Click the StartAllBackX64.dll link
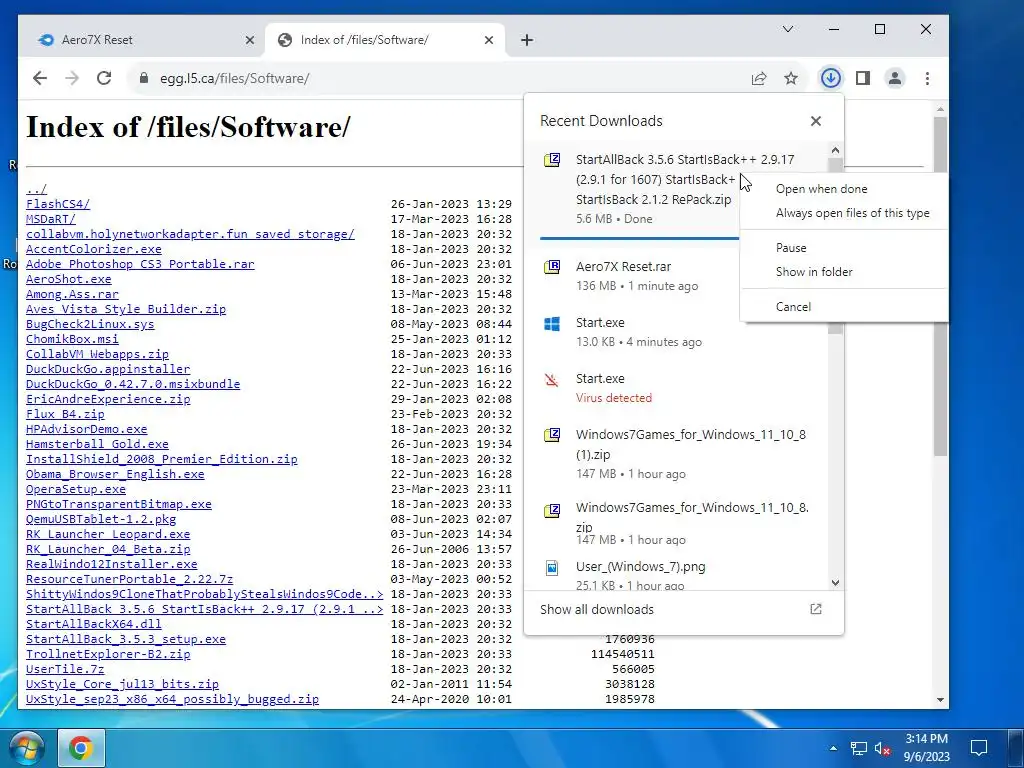 pos(93,624)
